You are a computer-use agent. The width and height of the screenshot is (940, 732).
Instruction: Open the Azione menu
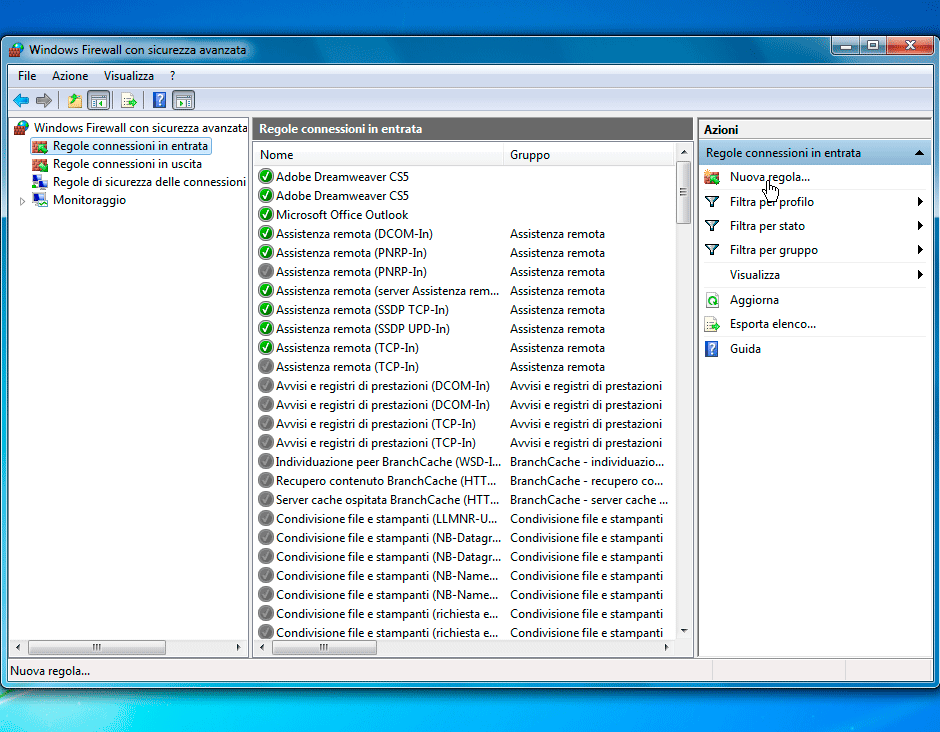click(70, 76)
